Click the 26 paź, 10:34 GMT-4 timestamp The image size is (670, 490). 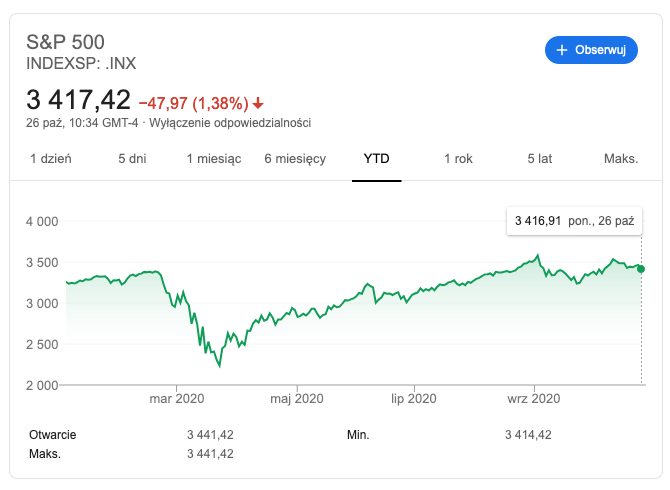pyautogui.click(x=82, y=123)
